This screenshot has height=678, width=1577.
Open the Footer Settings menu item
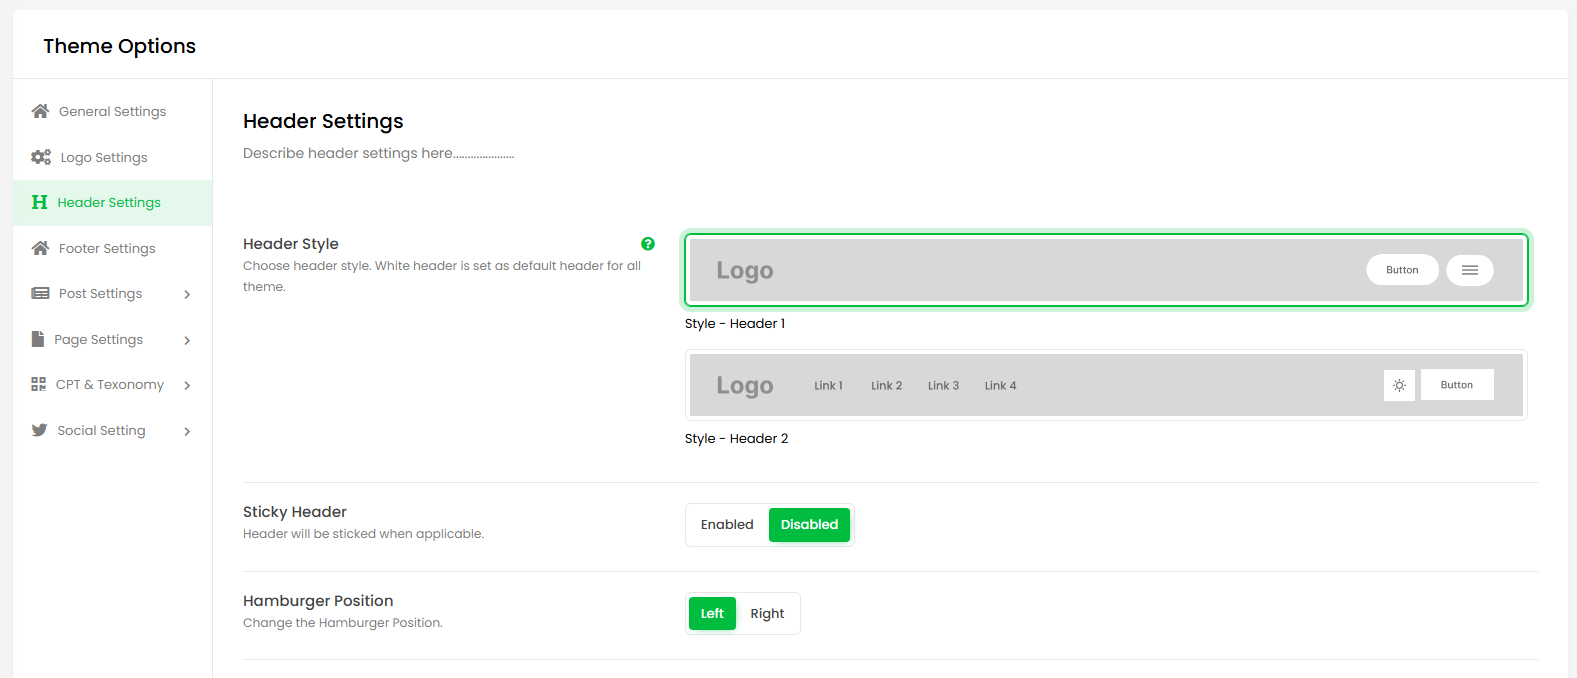tap(107, 248)
